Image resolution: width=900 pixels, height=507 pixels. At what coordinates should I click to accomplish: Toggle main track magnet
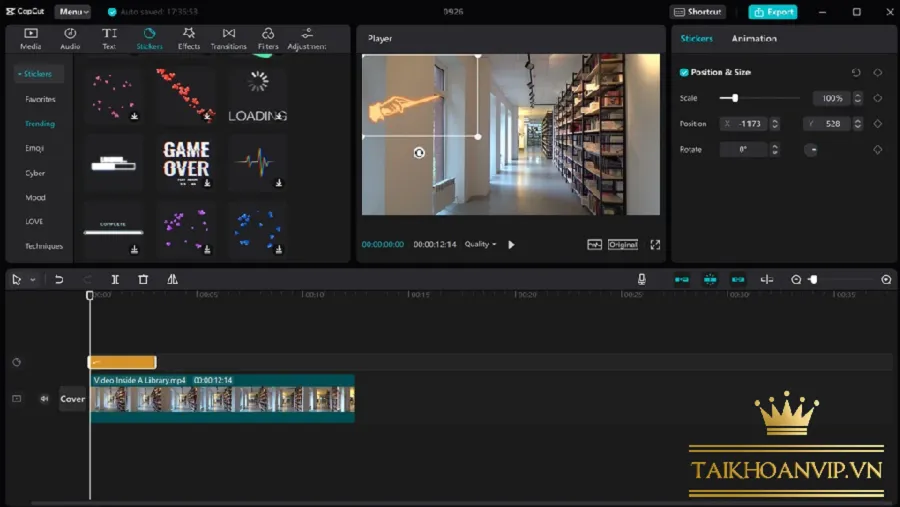[681, 280]
